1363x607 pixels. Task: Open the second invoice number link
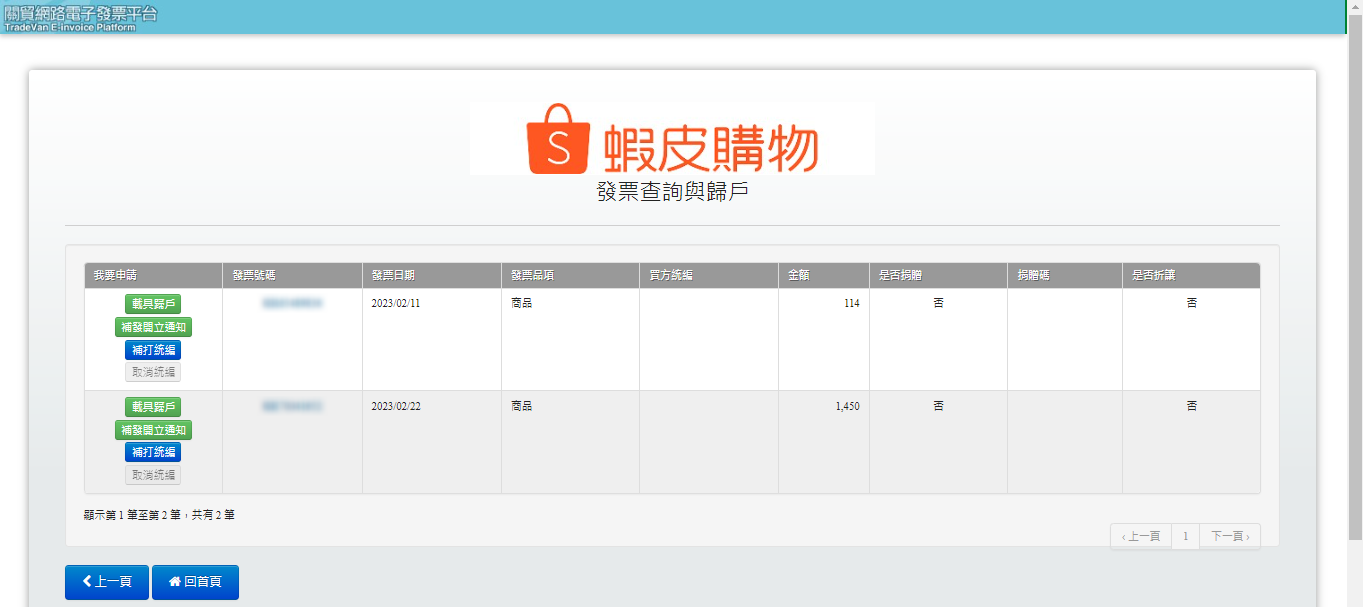pos(291,406)
